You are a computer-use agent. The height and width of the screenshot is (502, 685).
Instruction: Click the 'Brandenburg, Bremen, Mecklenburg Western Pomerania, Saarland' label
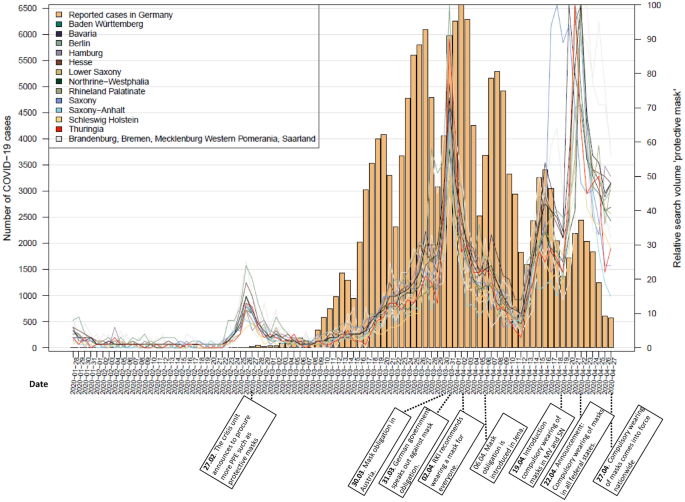192,139
